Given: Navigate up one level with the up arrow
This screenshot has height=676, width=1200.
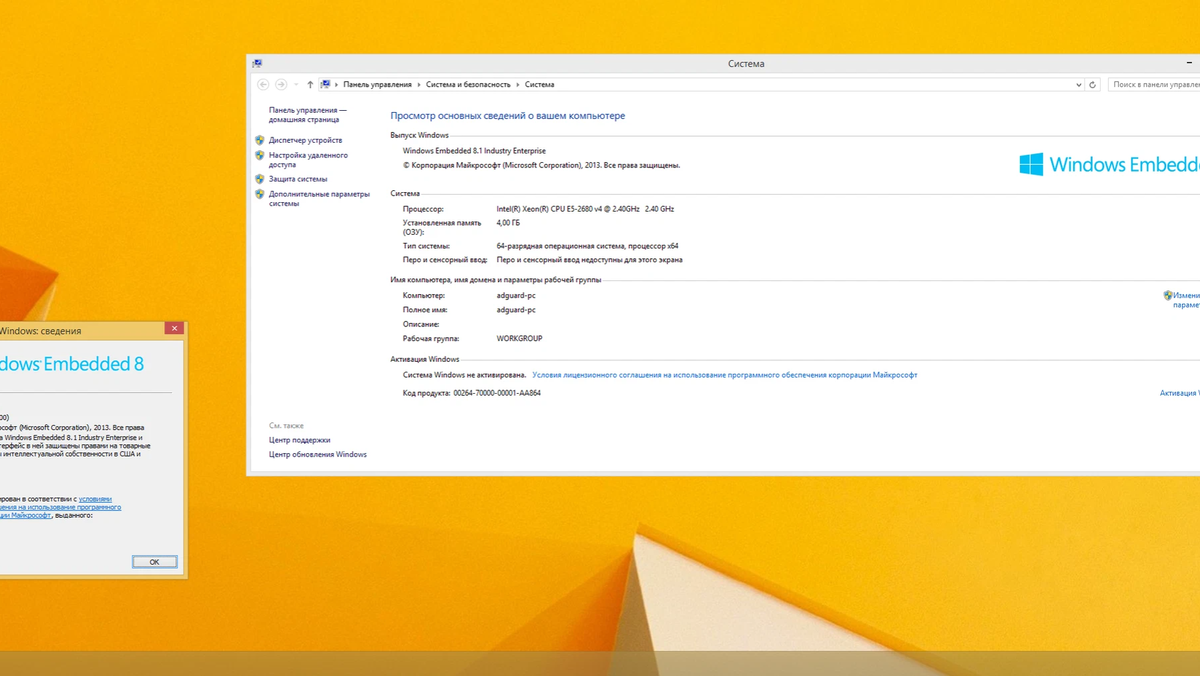Looking at the screenshot, I should click(310, 84).
